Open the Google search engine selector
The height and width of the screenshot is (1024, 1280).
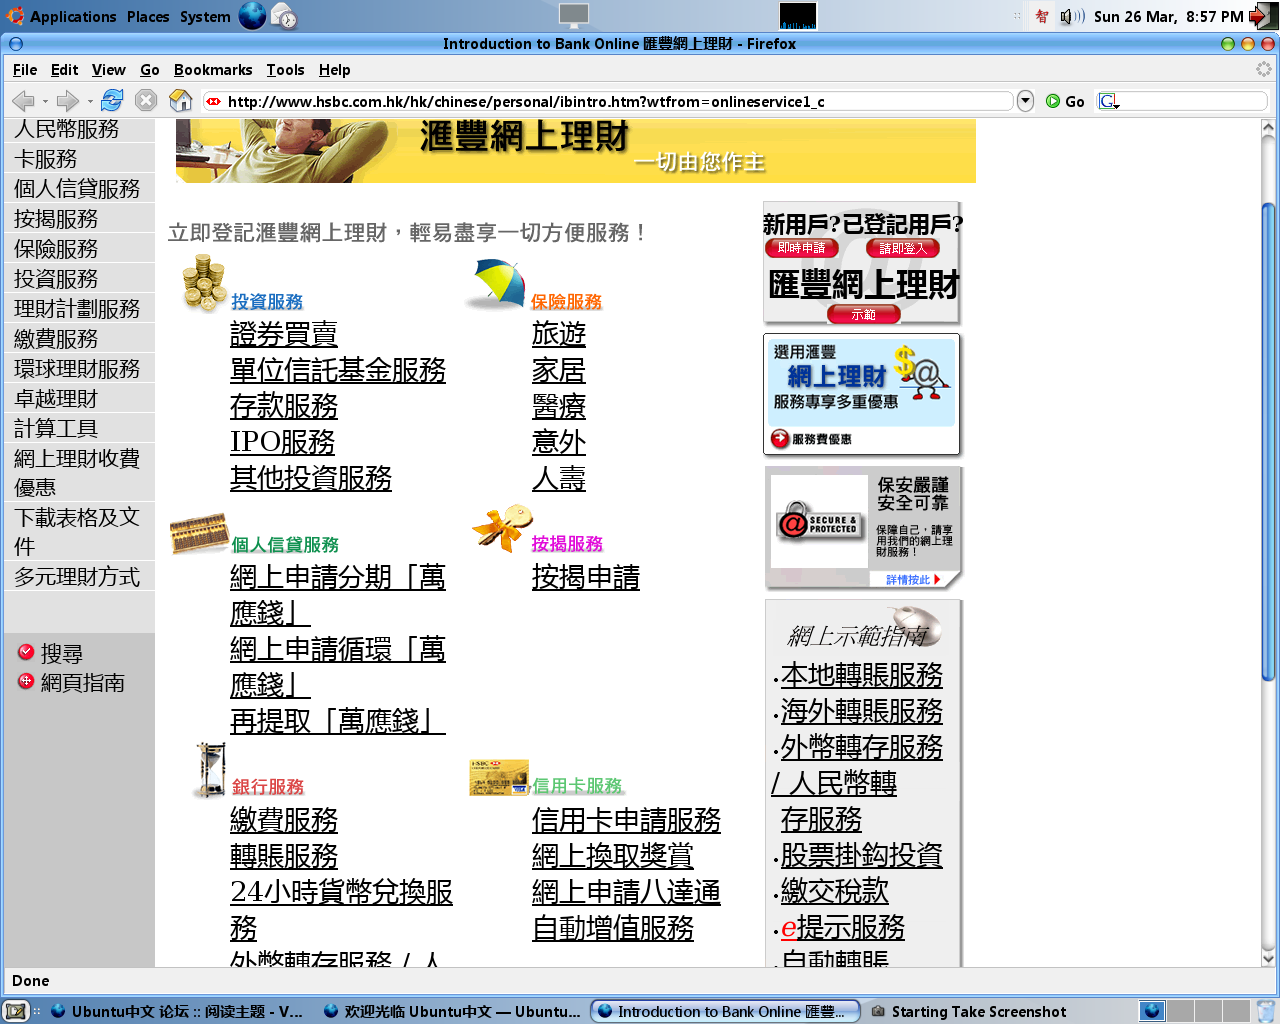(x=1109, y=101)
